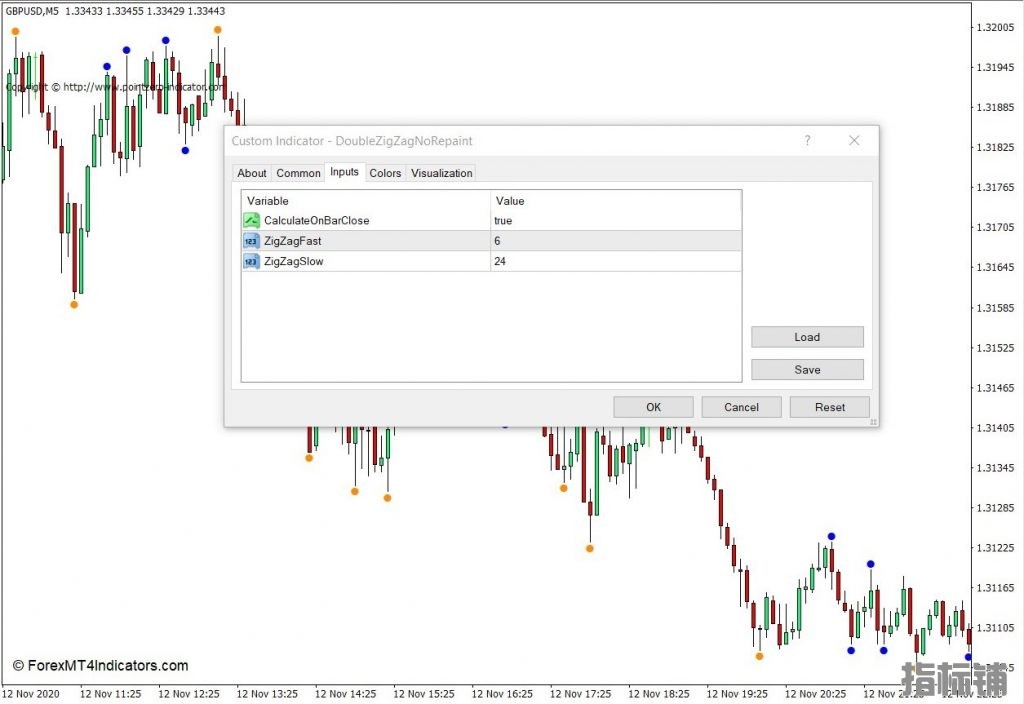
Task: Go to the Colors tab
Action: pyautogui.click(x=385, y=173)
